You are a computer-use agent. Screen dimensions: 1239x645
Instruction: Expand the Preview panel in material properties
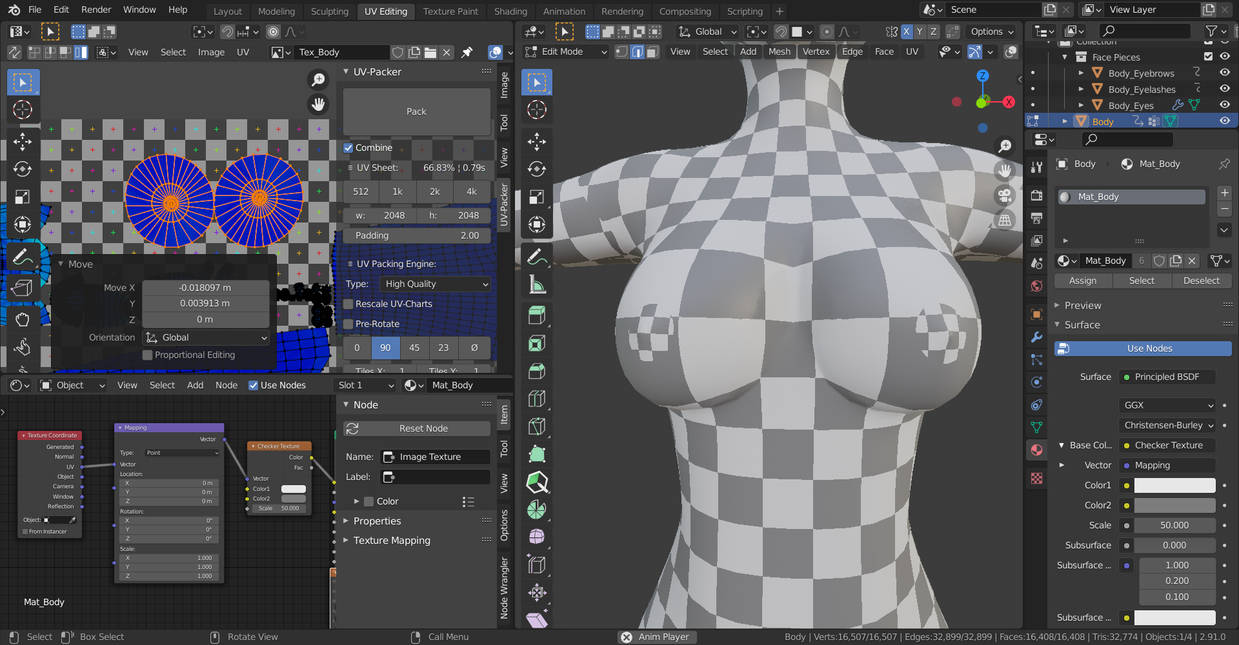tap(1082, 305)
